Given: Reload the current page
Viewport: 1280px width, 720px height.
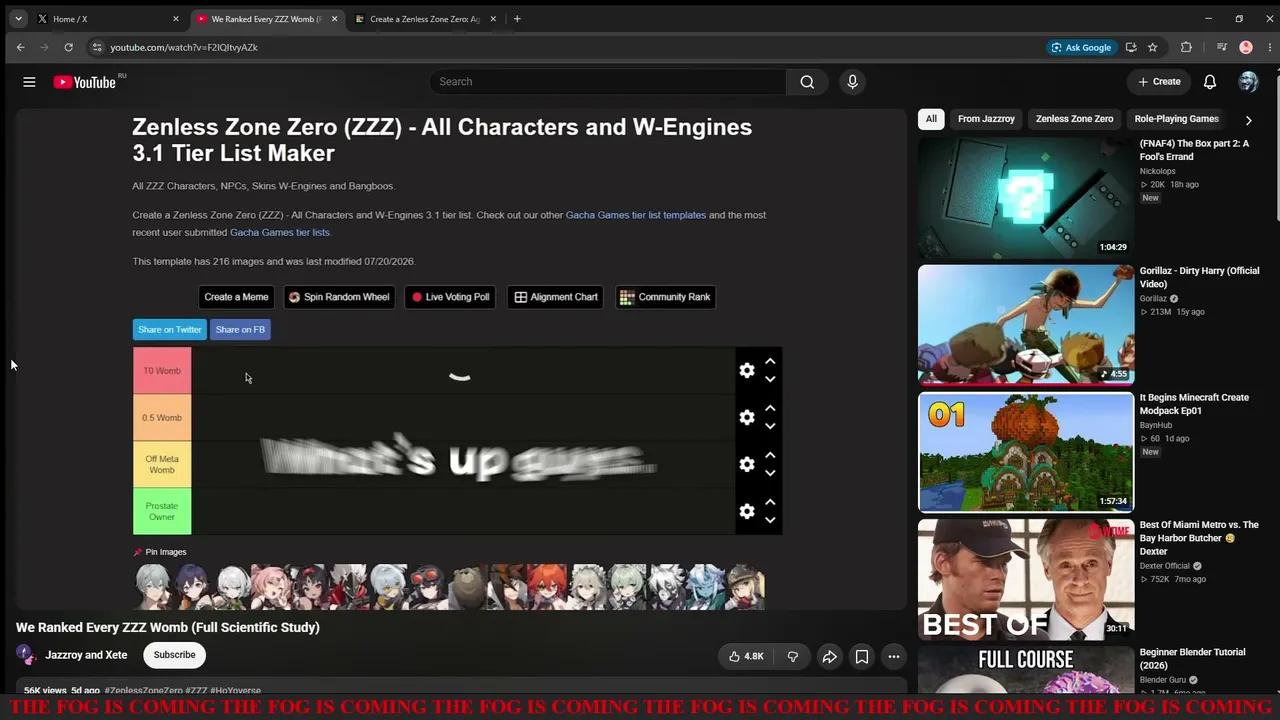Looking at the screenshot, I should (68, 47).
